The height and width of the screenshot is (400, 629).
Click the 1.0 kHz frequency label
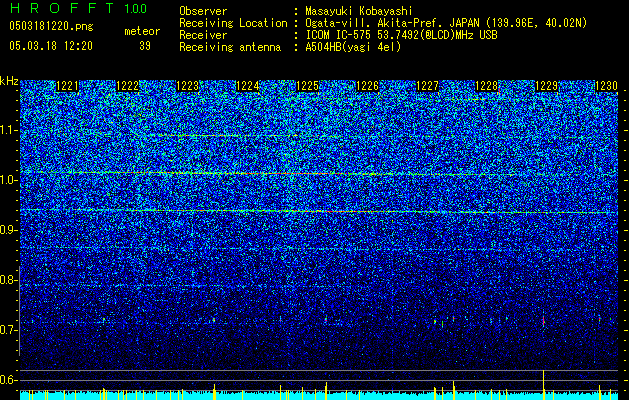tap(8, 180)
